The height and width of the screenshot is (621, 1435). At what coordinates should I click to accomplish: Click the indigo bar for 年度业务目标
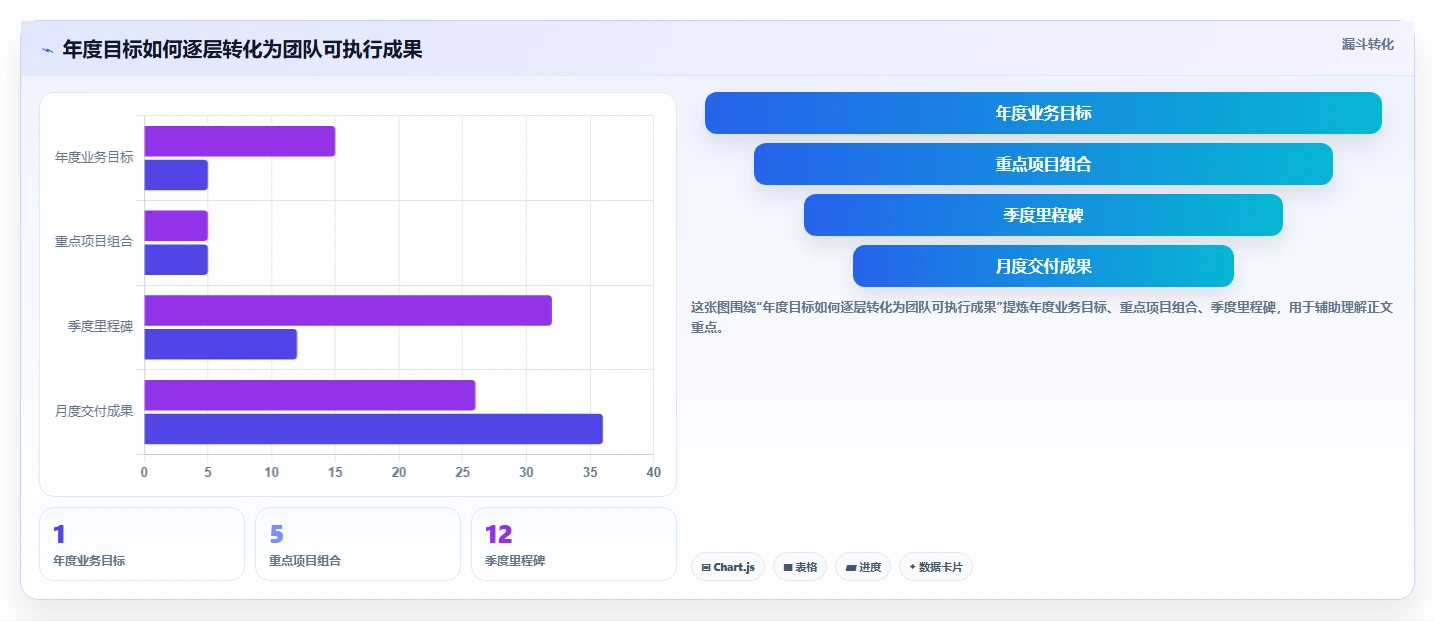(176, 175)
